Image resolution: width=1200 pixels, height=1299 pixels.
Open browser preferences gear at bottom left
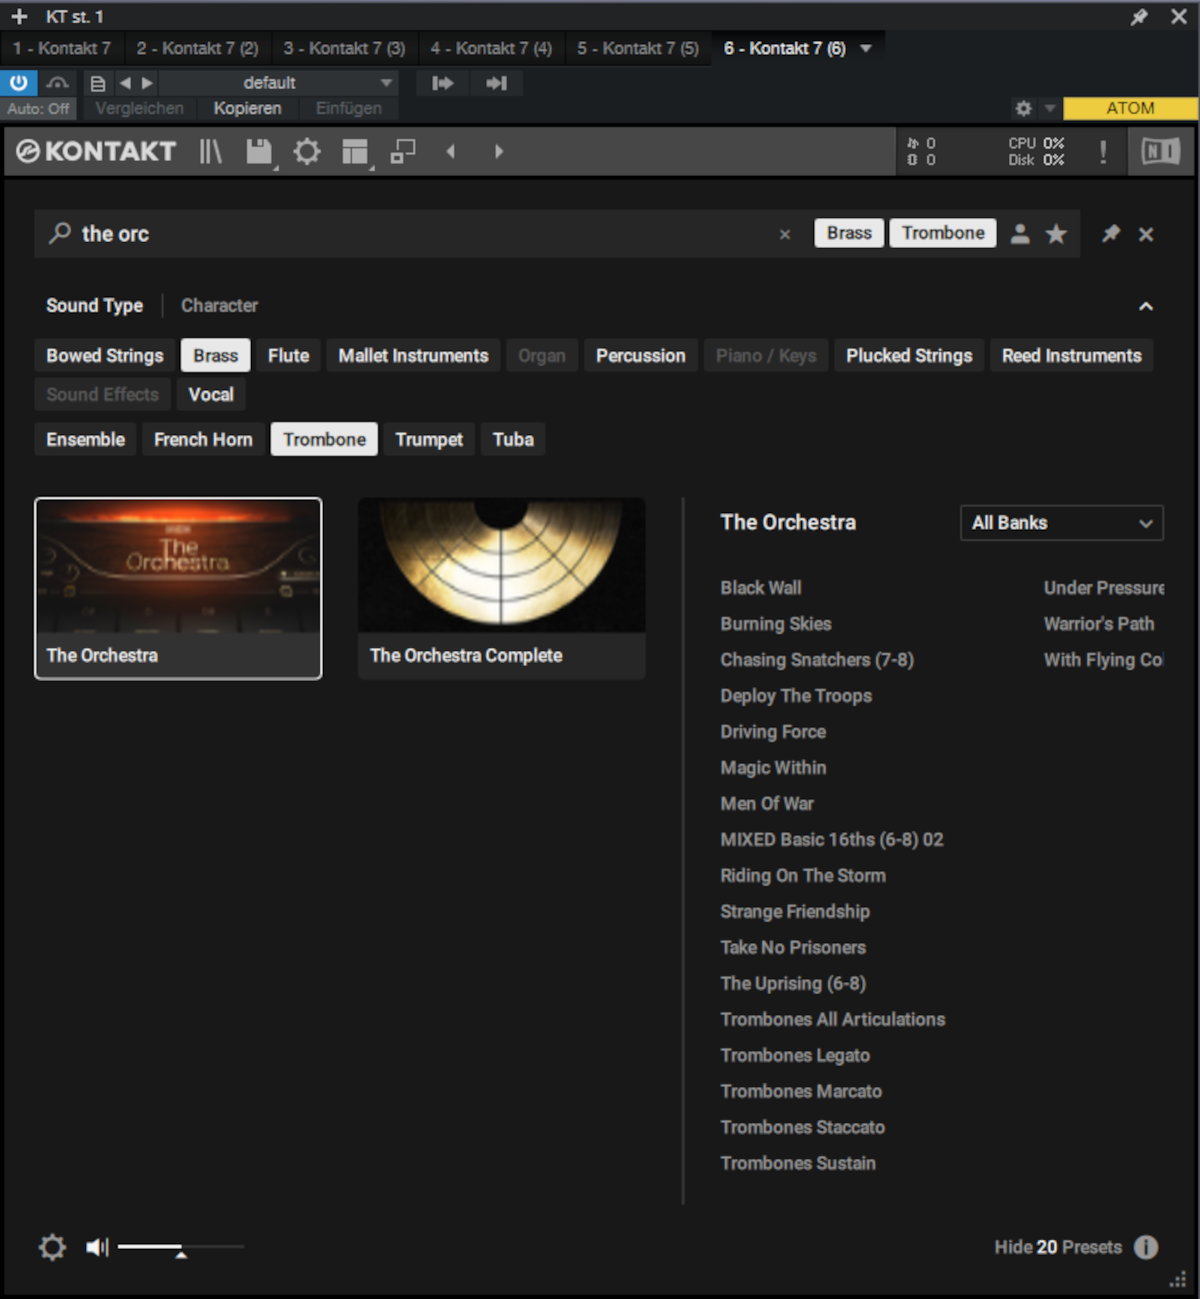(x=53, y=1247)
